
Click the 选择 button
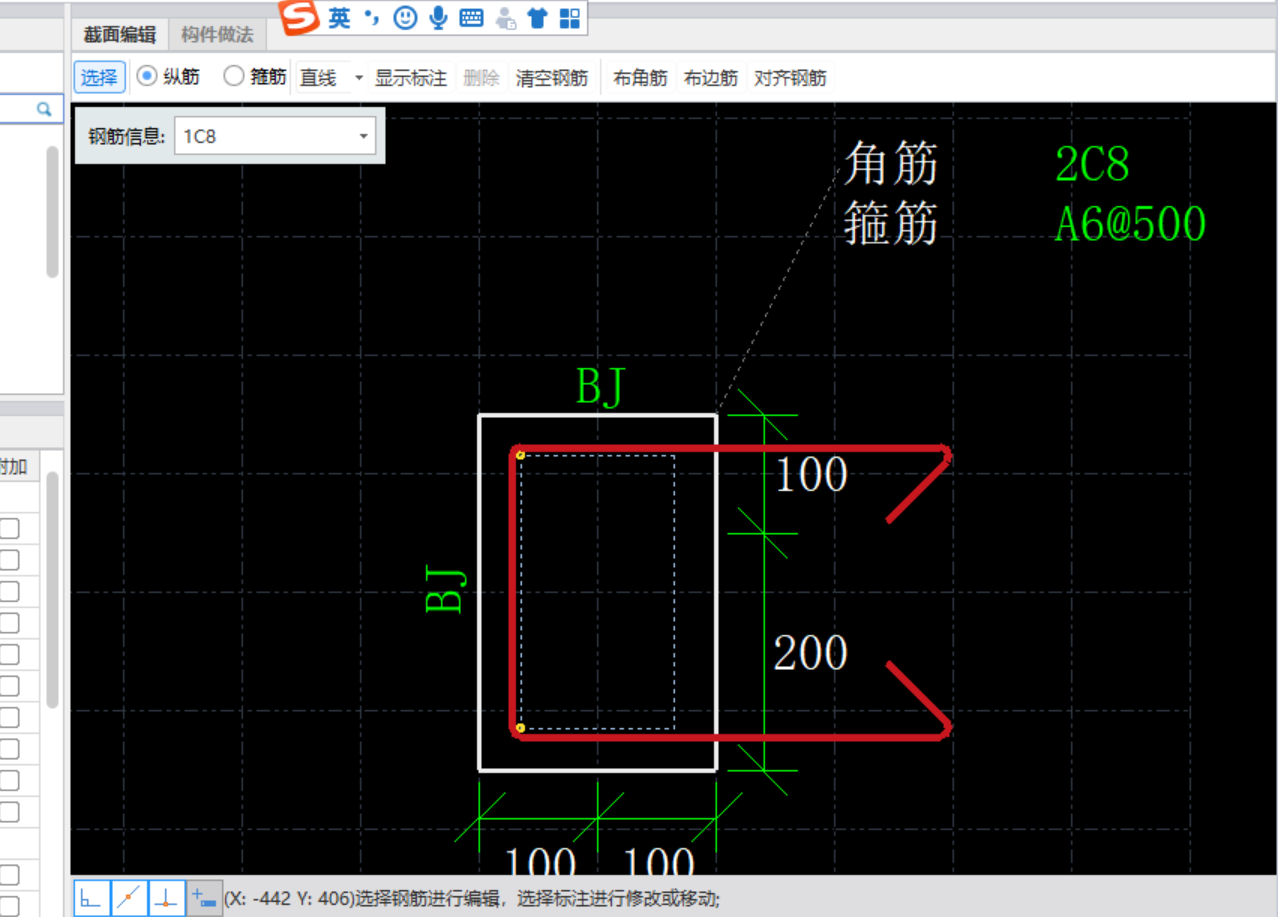point(99,77)
